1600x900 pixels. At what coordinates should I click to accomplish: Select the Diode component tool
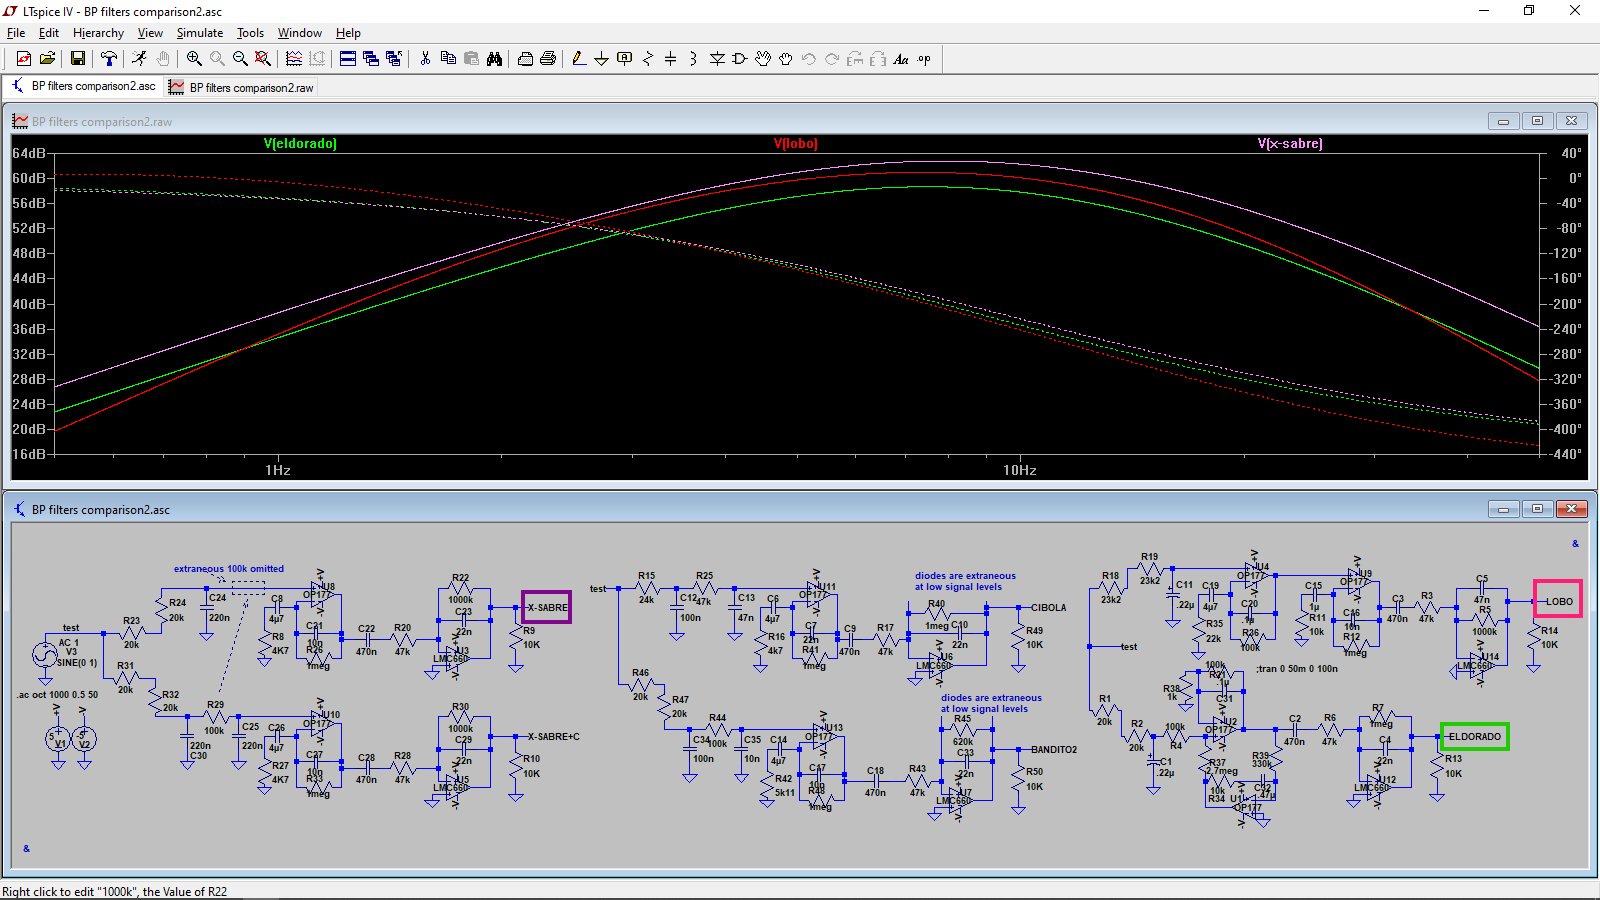click(x=717, y=59)
